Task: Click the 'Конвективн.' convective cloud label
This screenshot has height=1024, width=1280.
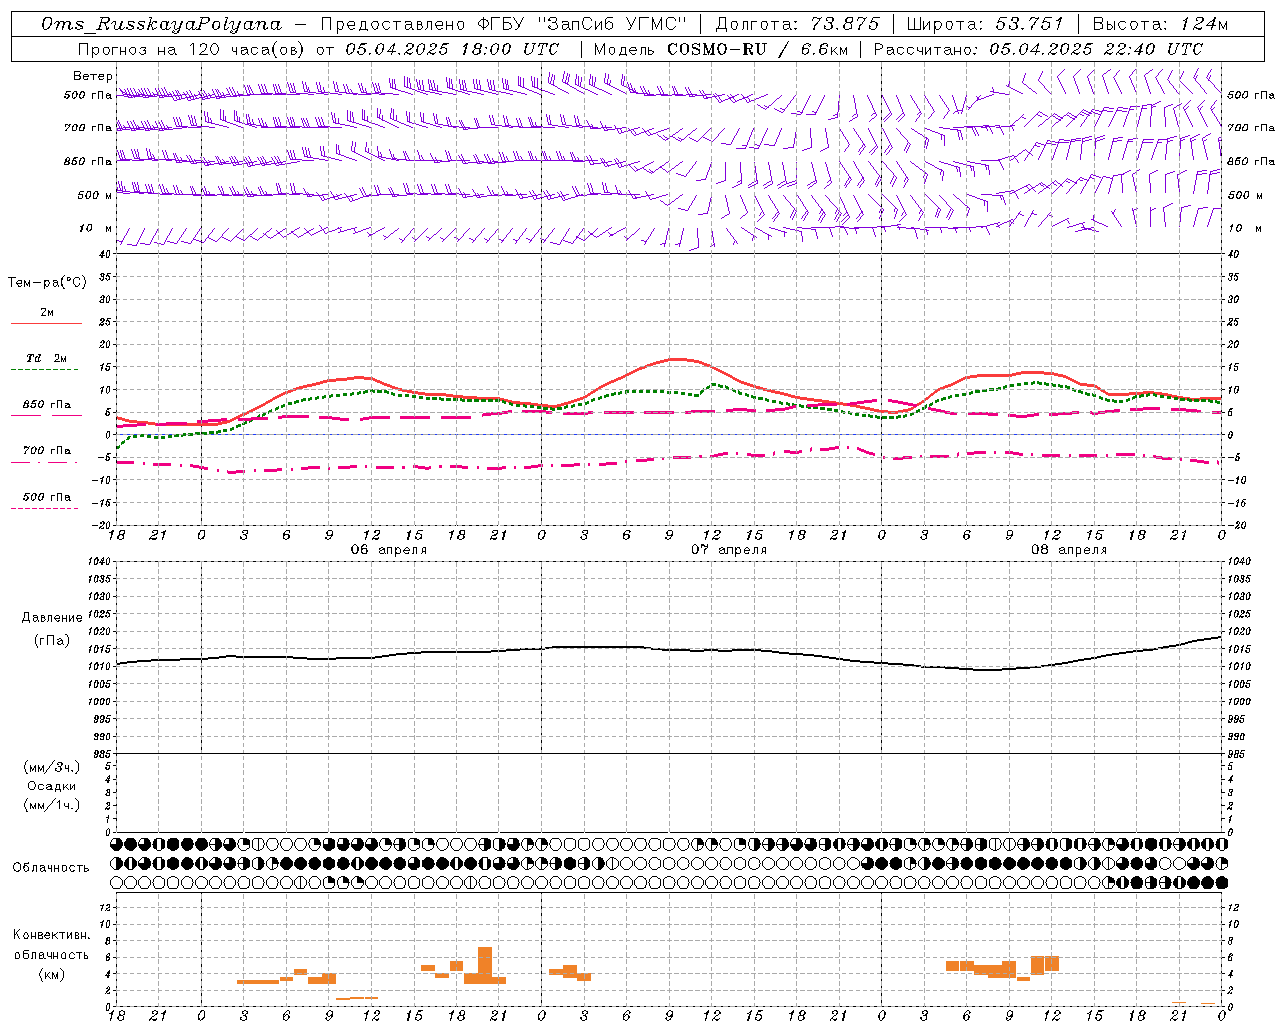Action: pyautogui.click(x=52, y=935)
